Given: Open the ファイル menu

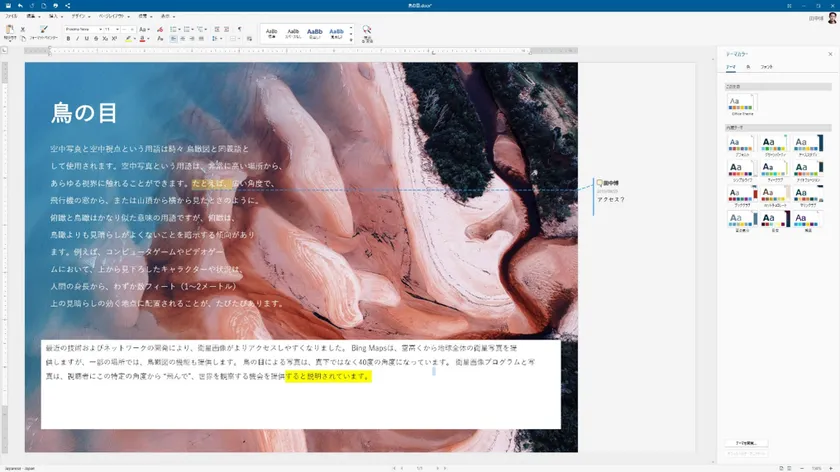Looking at the screenshot, I should [11, 16].
